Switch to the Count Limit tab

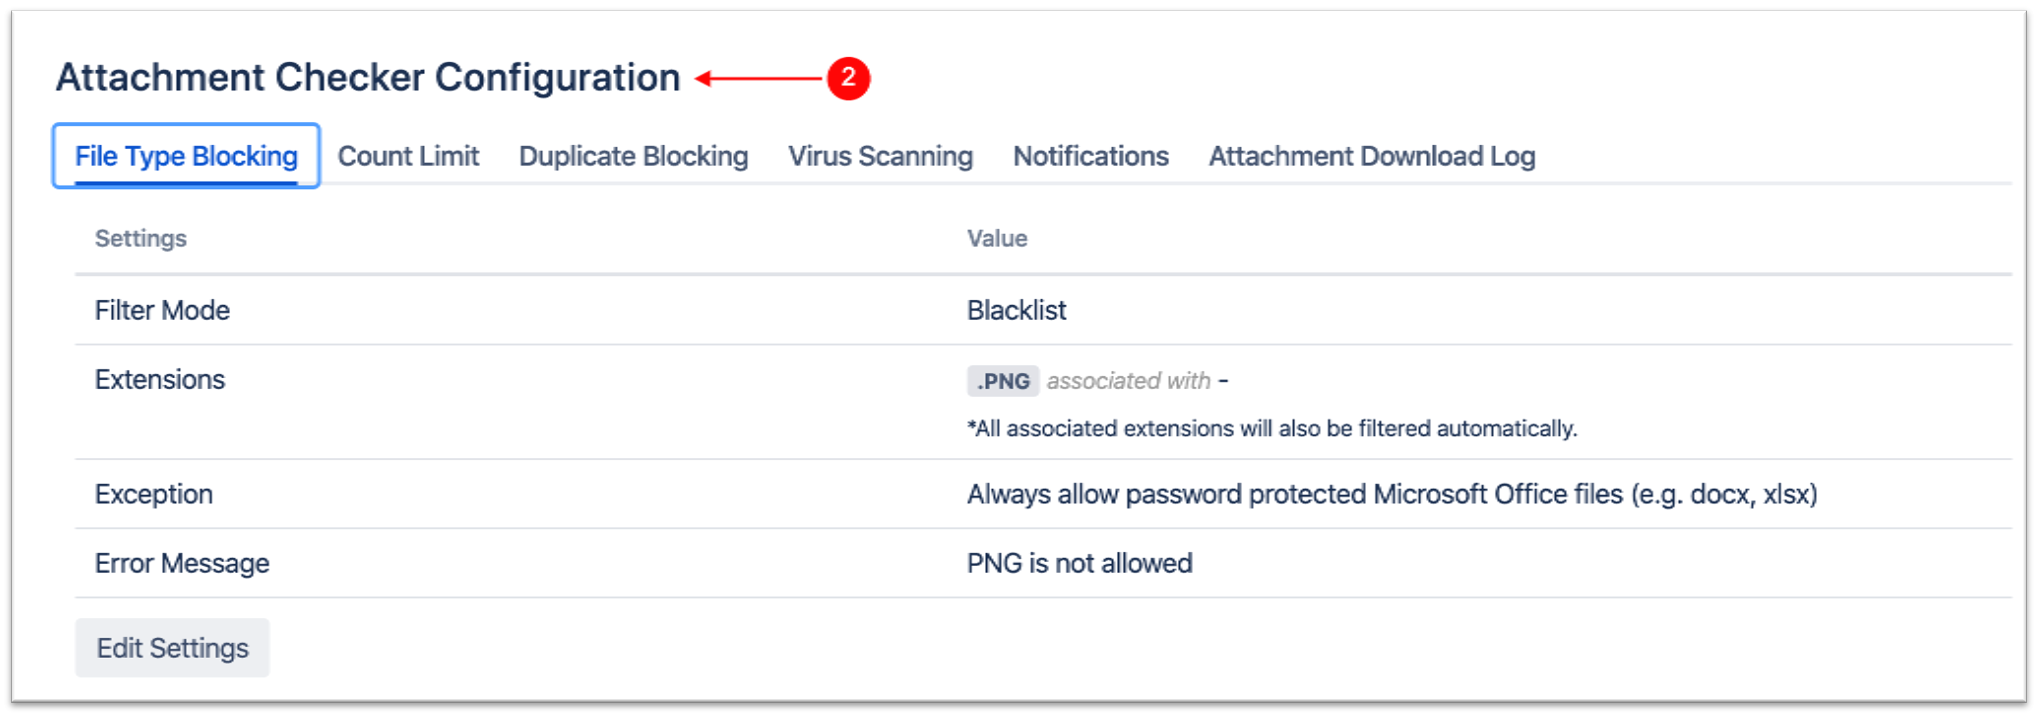click(x=408, y=157)
